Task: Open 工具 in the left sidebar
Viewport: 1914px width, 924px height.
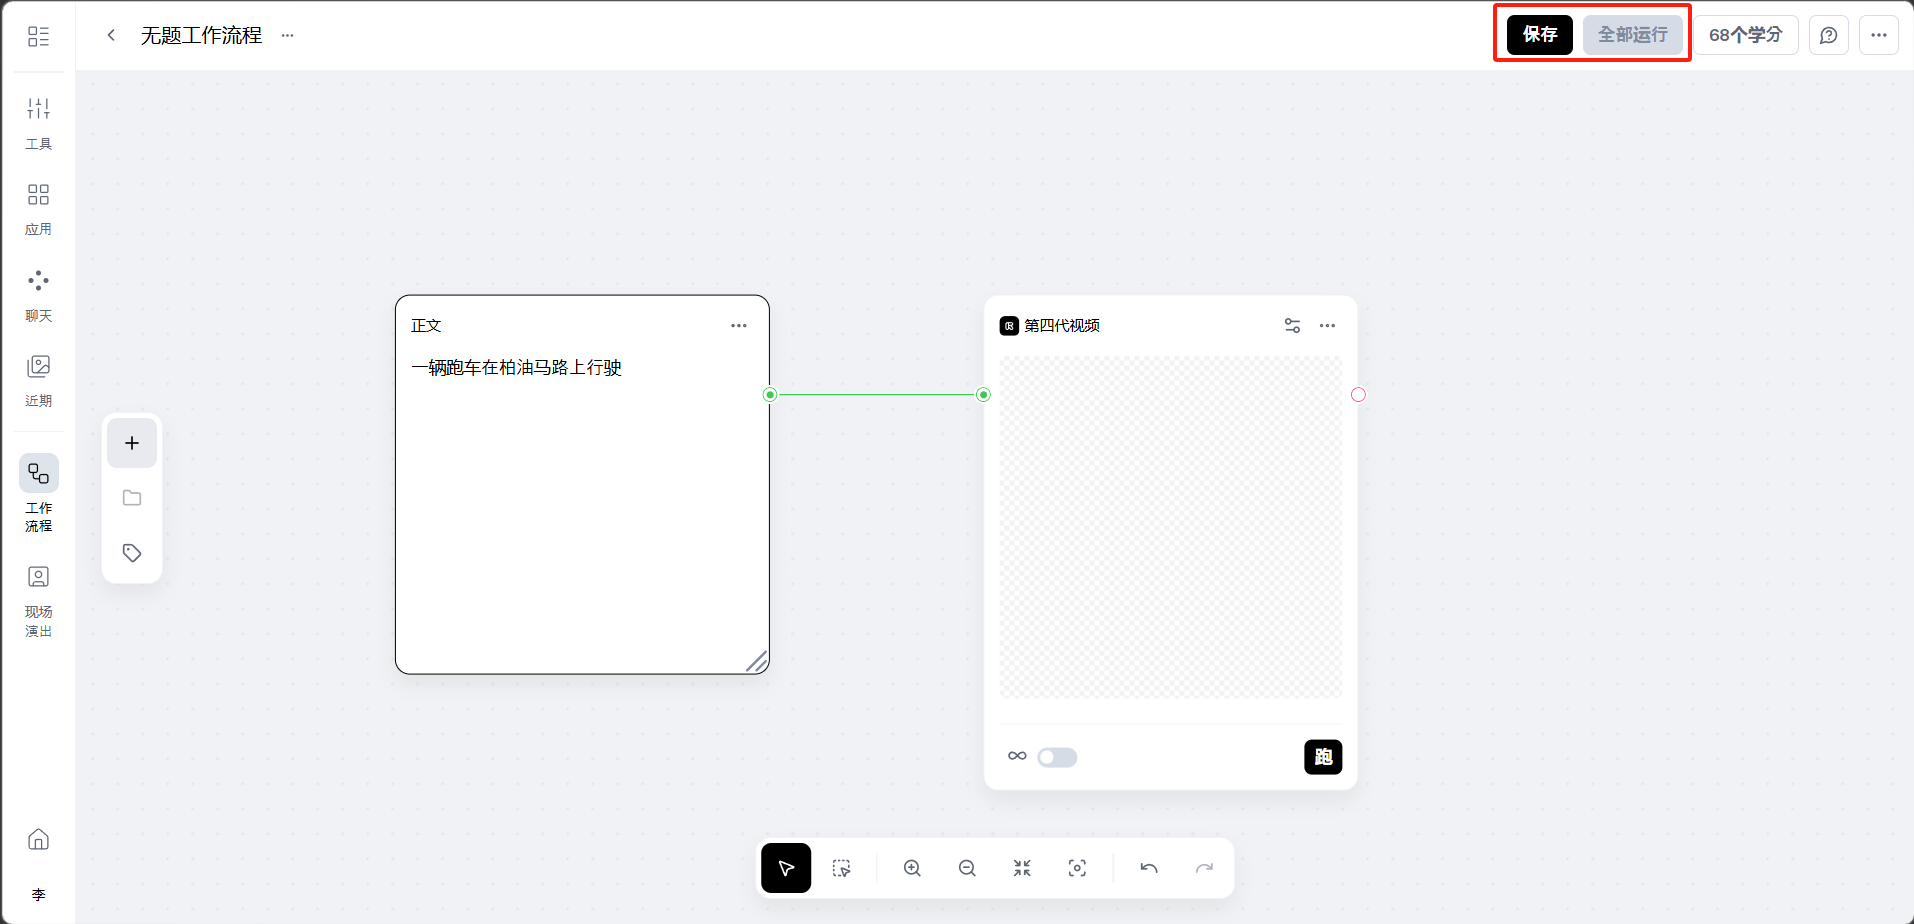Action: tap(38, 122)
